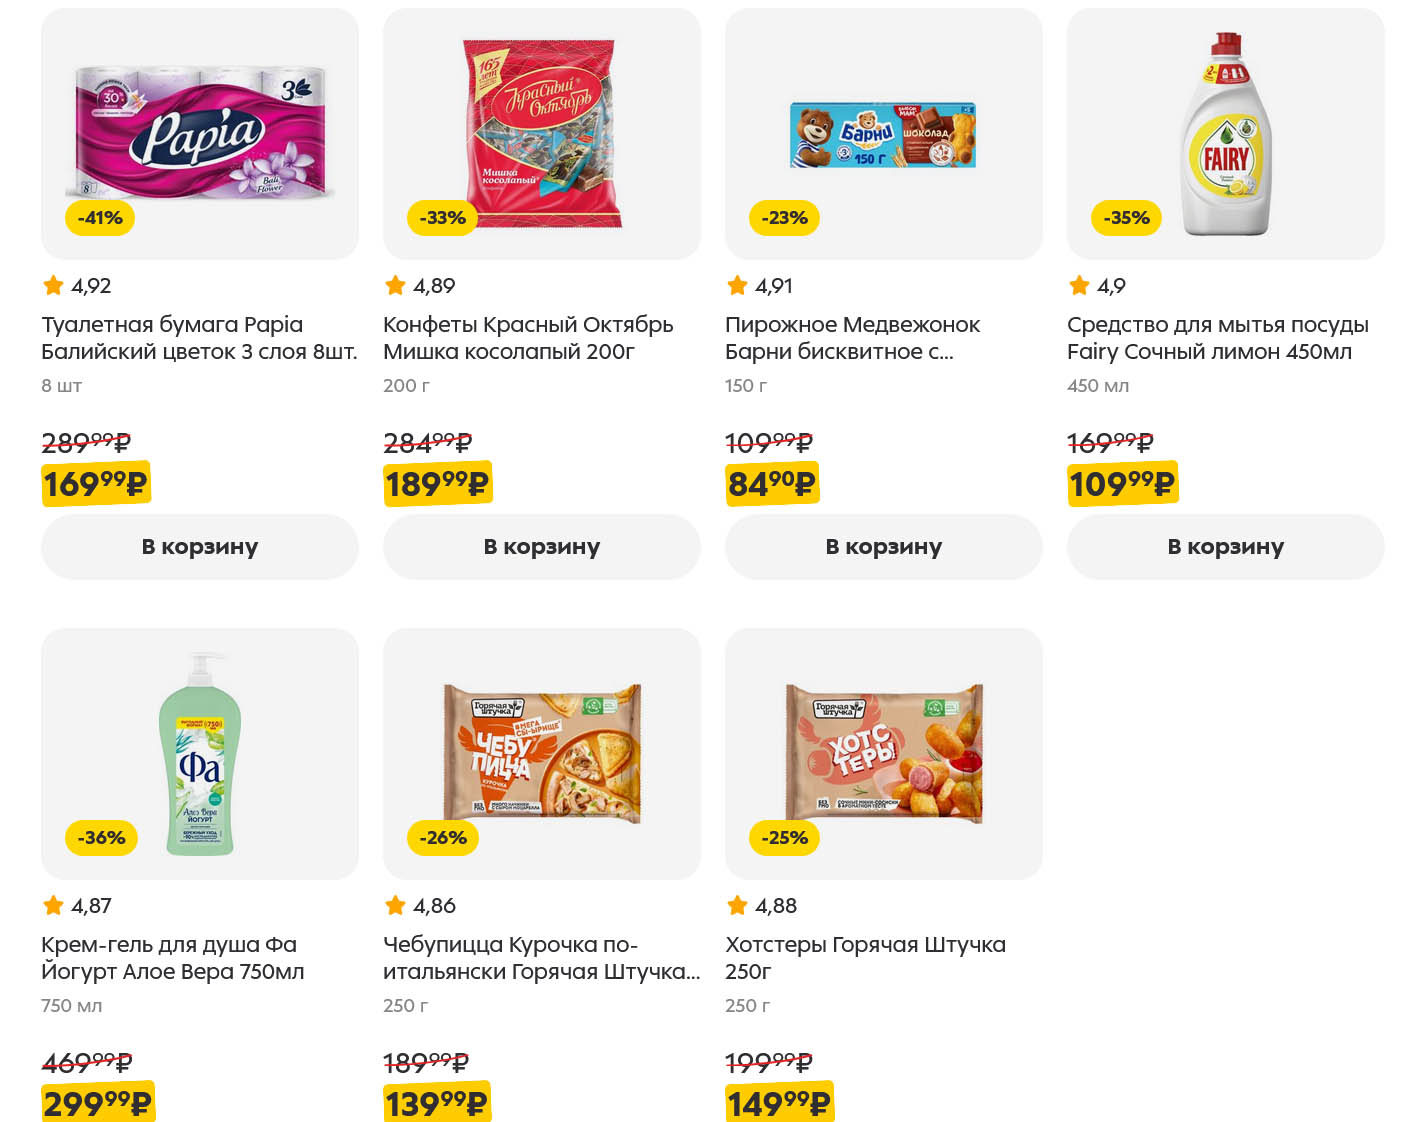Open the Чебупицца product image
The image size is (1422, 1122).
tap(542, 752)
